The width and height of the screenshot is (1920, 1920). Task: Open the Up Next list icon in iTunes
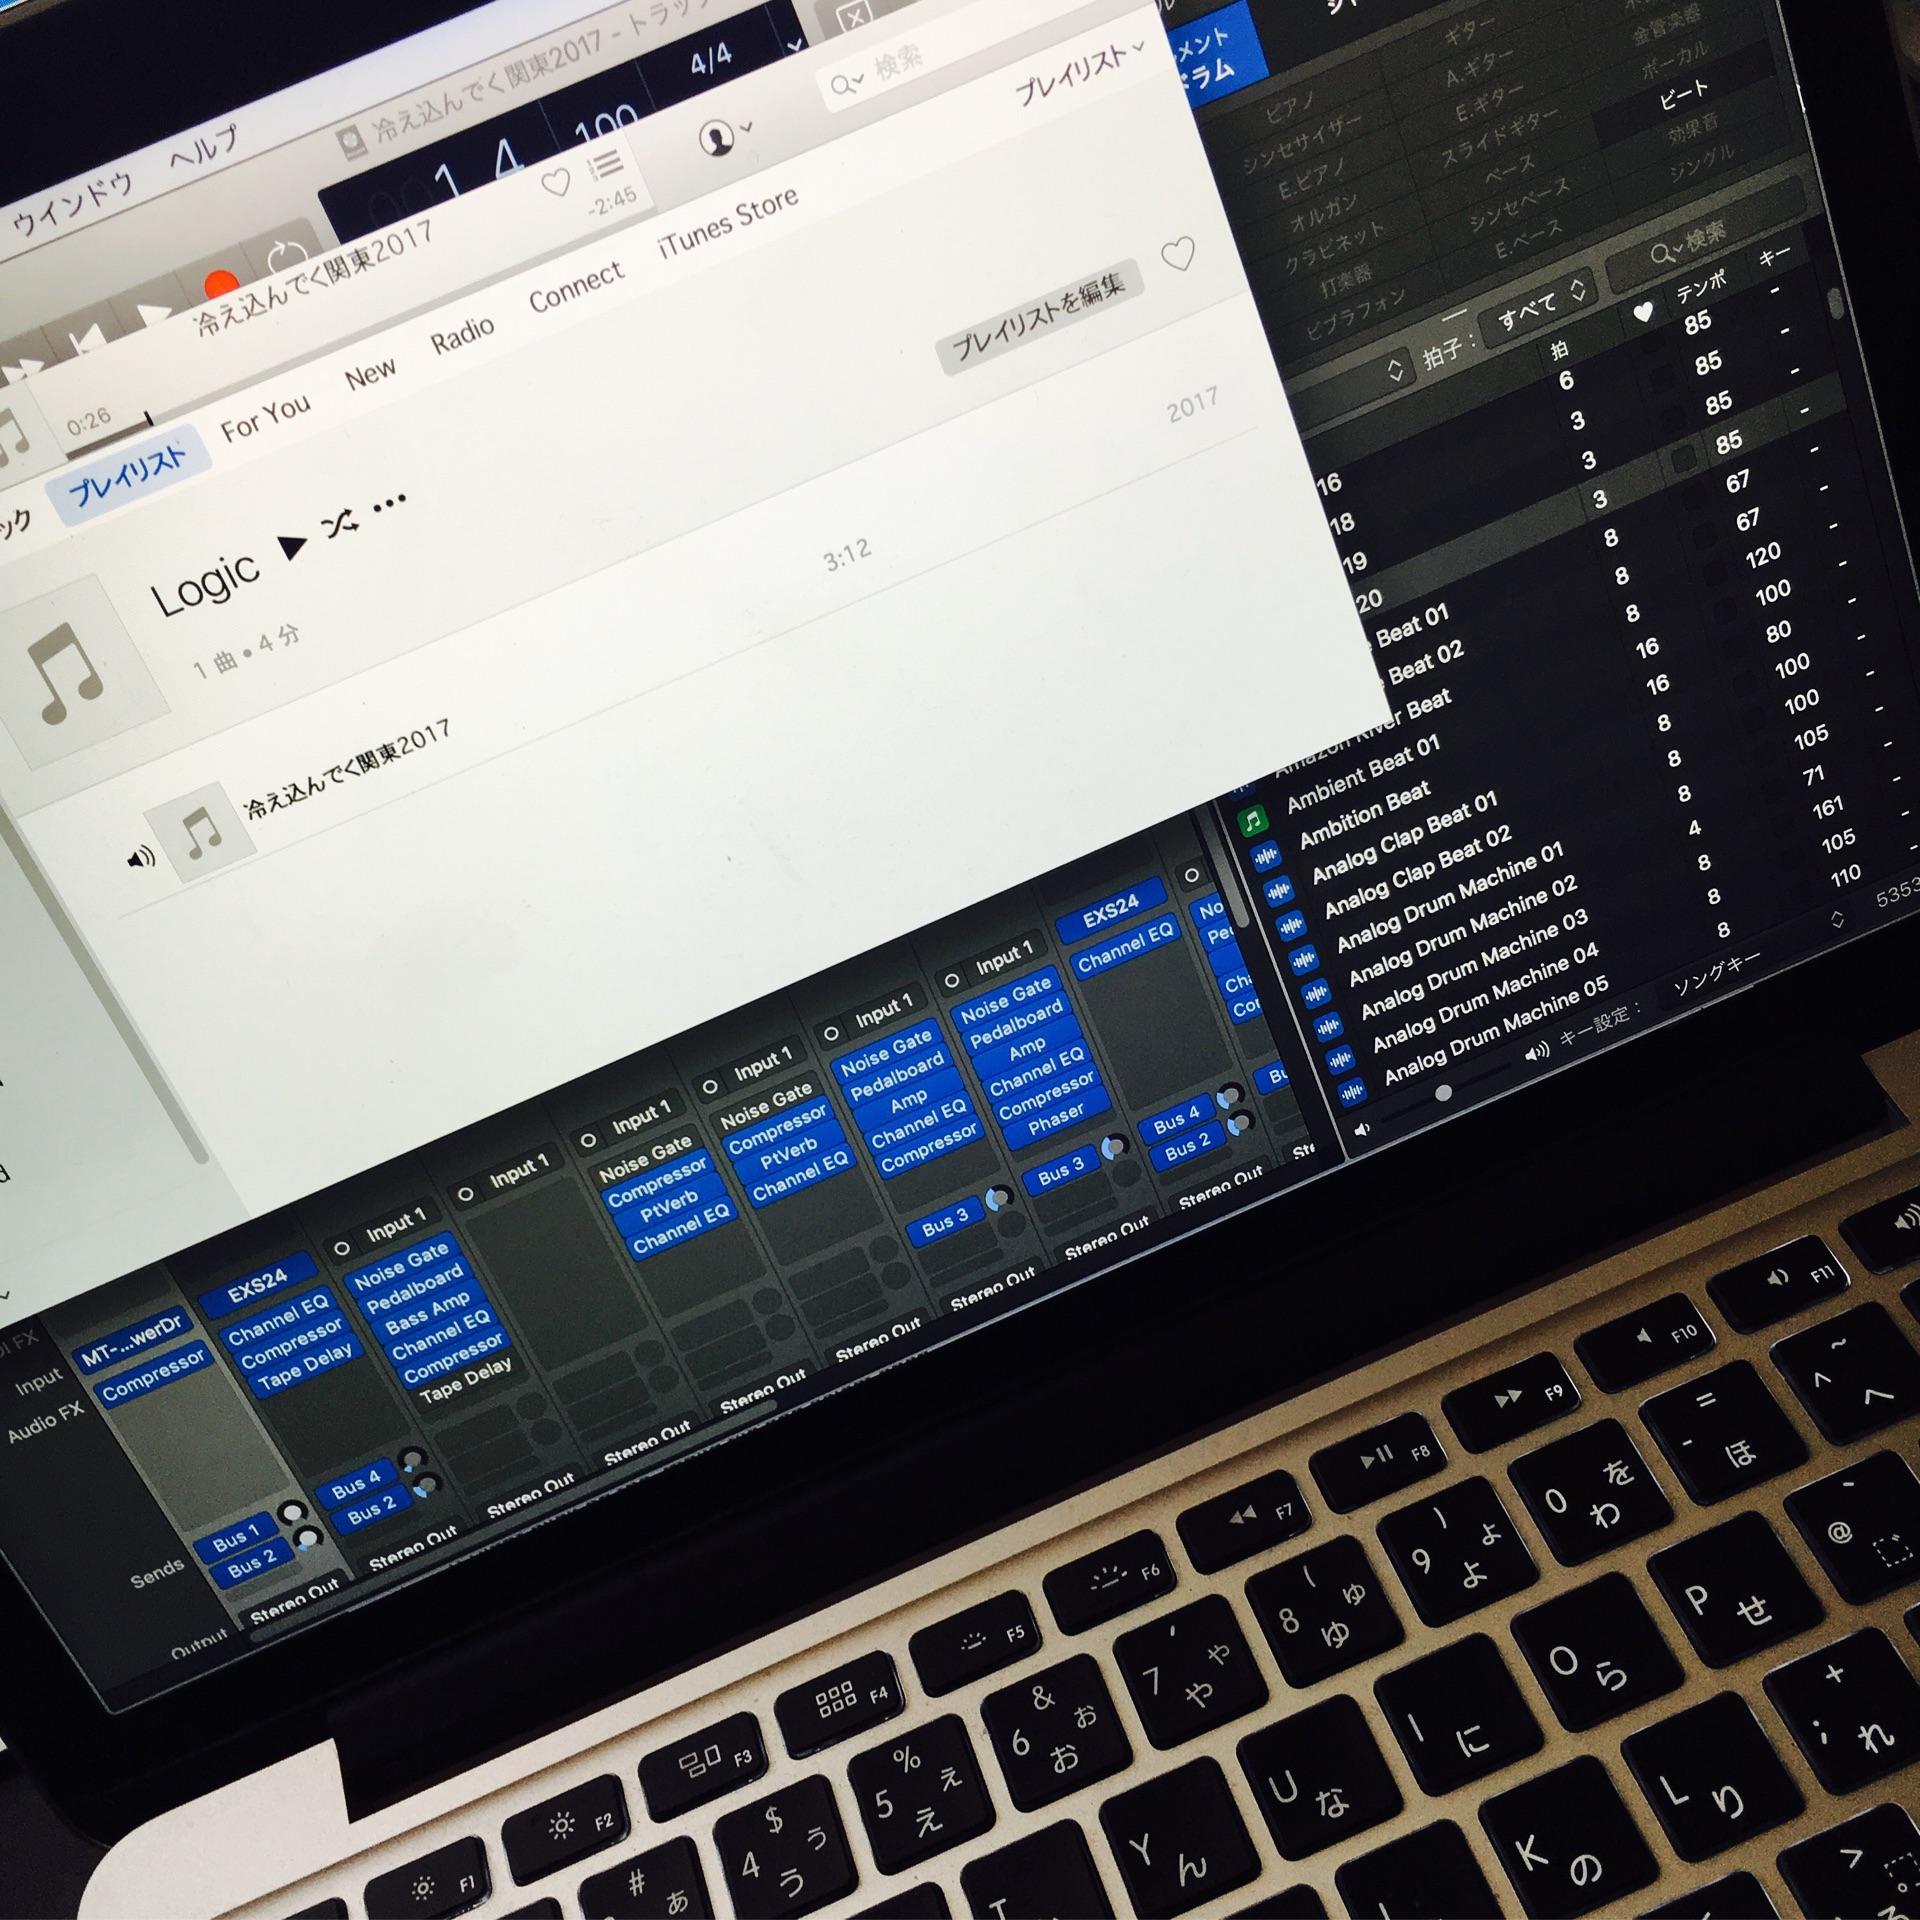pyautogui.click(x=604, y=165)
